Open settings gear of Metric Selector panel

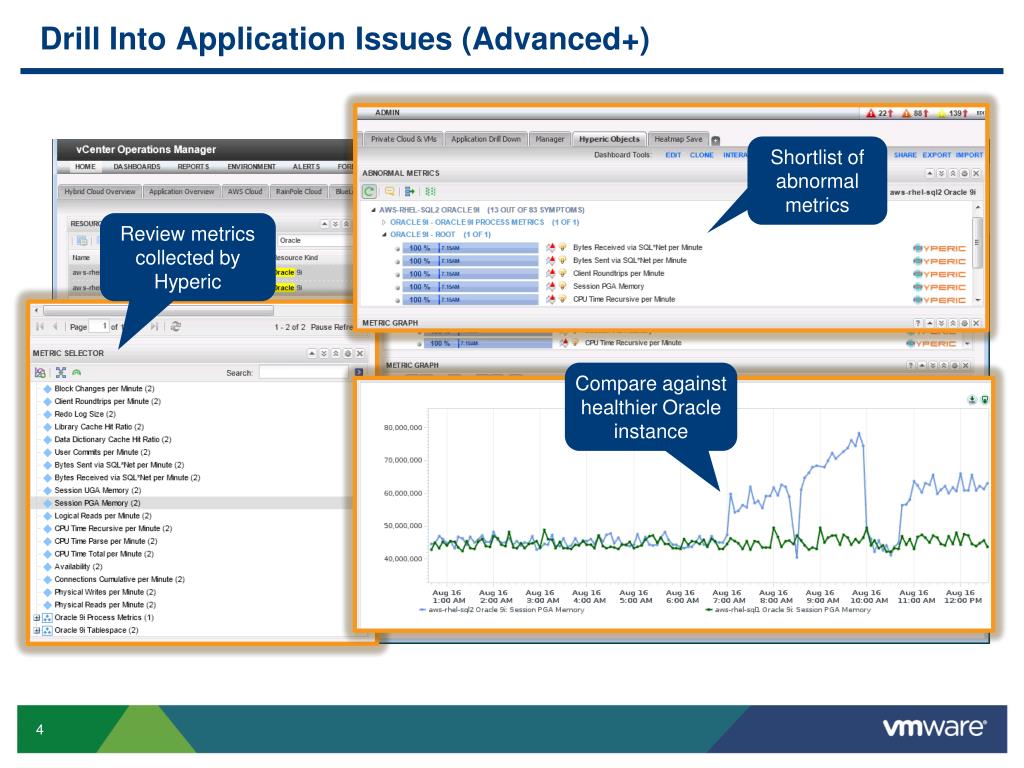click(347, 353)
